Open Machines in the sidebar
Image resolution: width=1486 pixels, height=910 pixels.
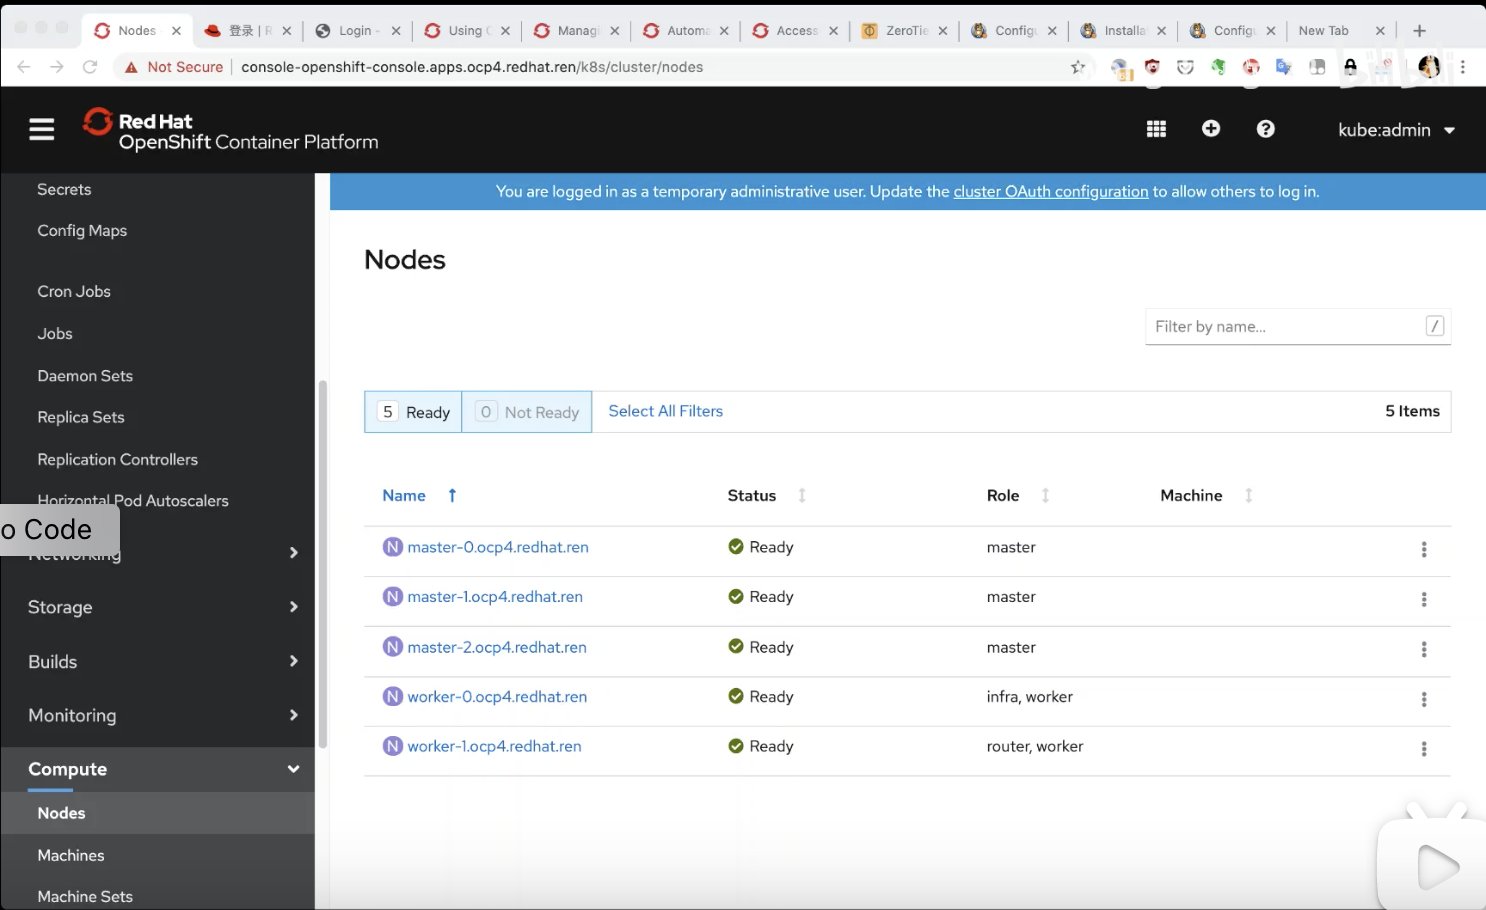[71, 855]
